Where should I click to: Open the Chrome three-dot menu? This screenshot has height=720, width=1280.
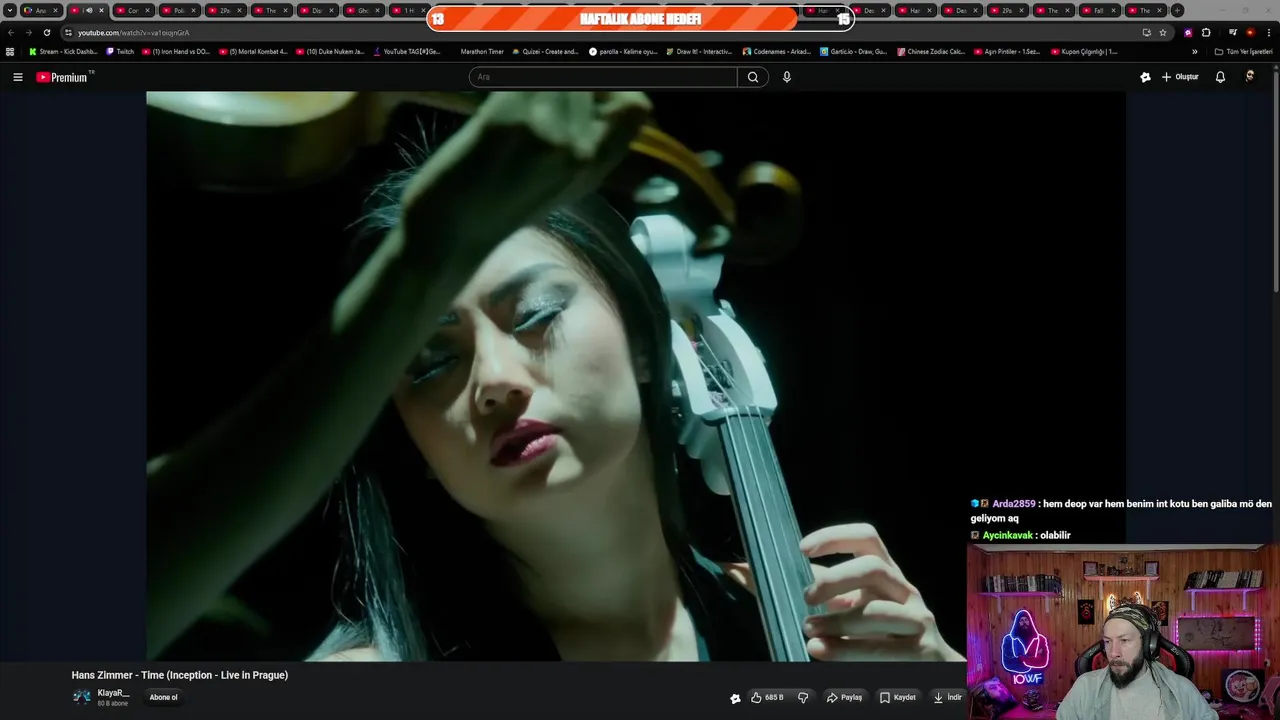[1269, 32]
